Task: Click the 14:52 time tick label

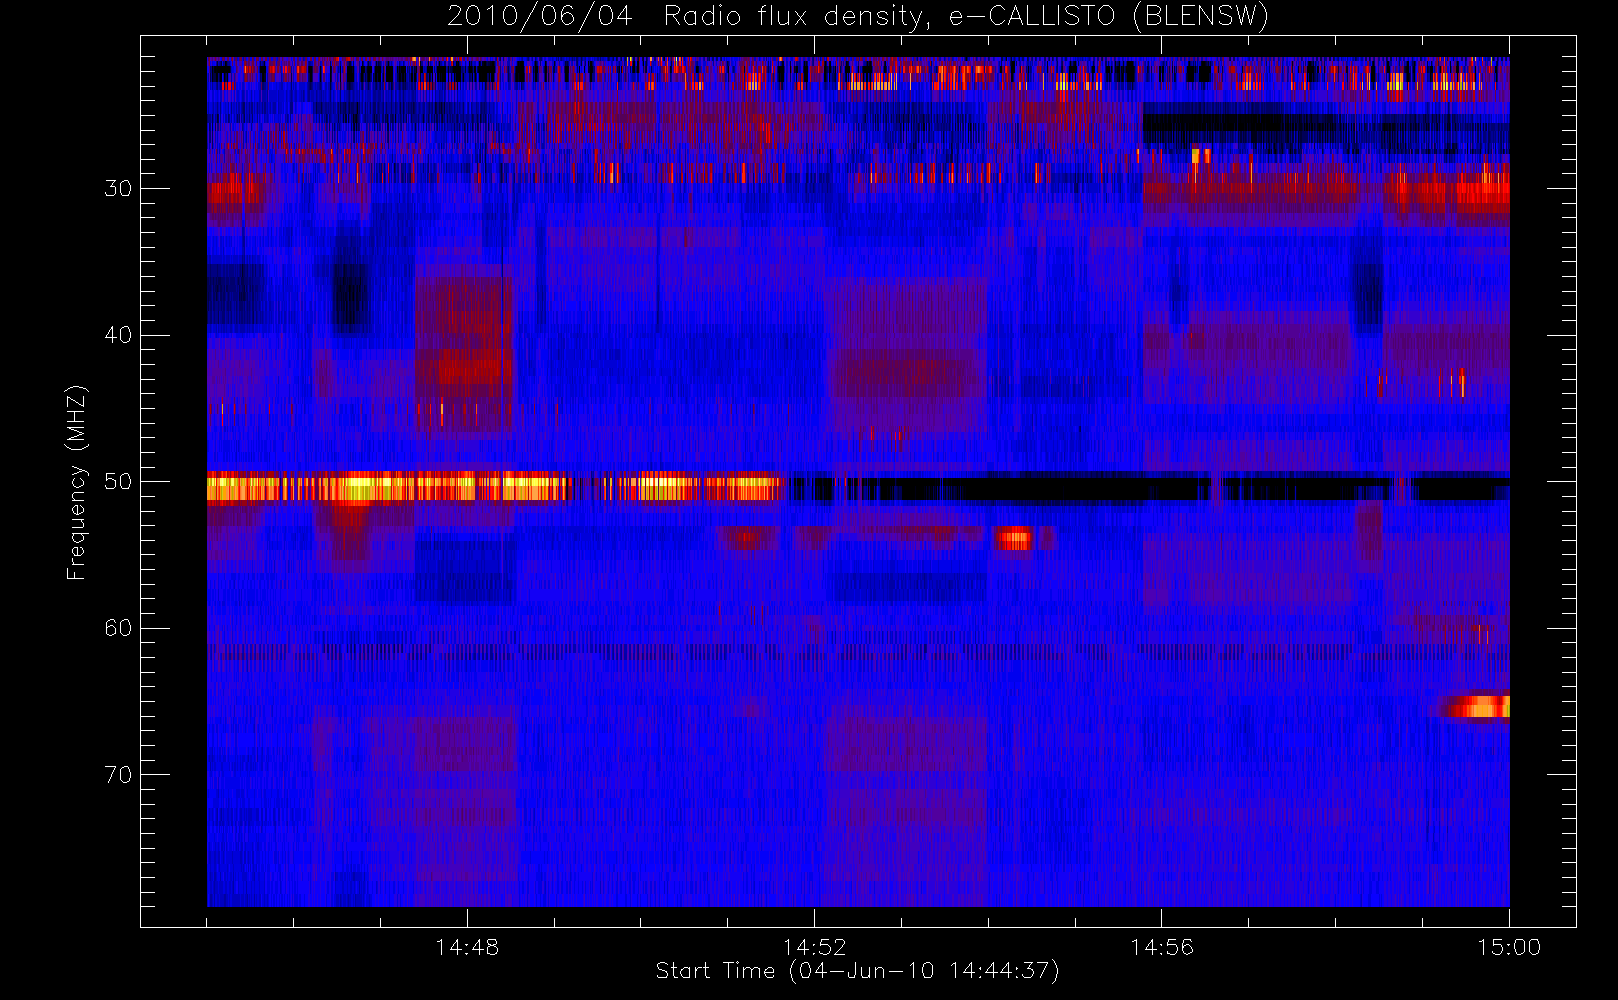Action: tap(814, 947)
